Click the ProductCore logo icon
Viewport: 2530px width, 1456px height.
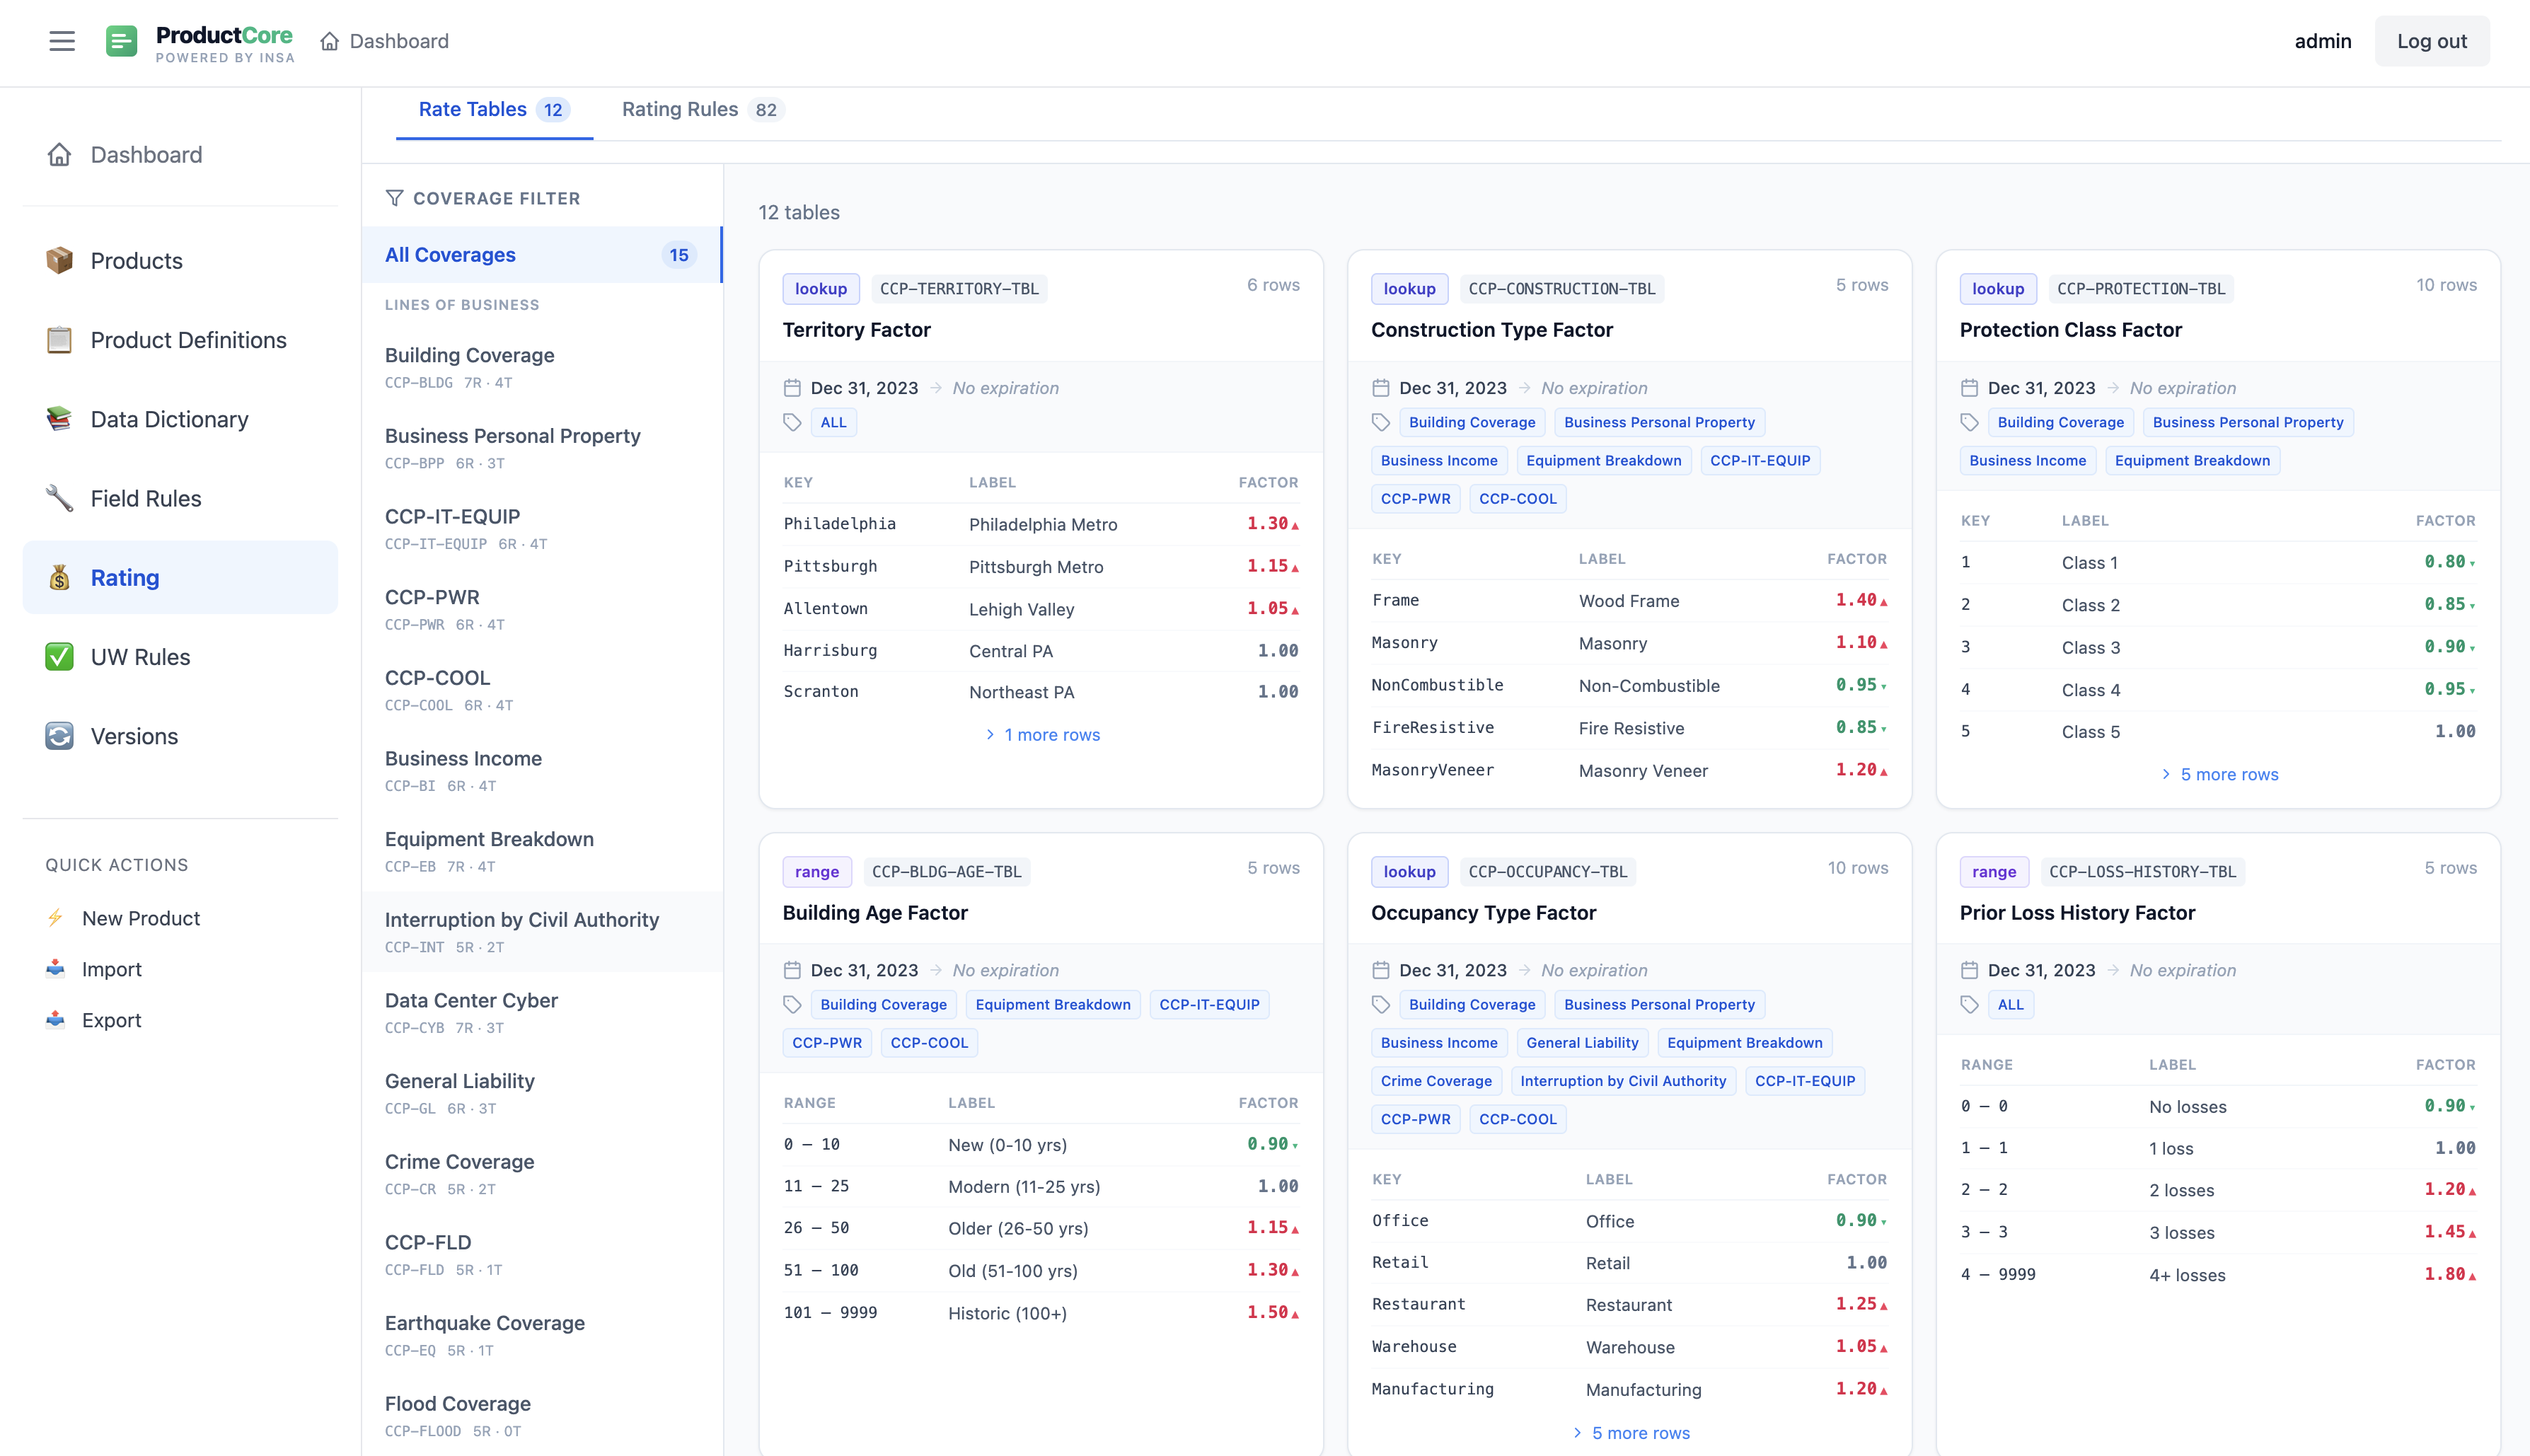click(121, 41)
